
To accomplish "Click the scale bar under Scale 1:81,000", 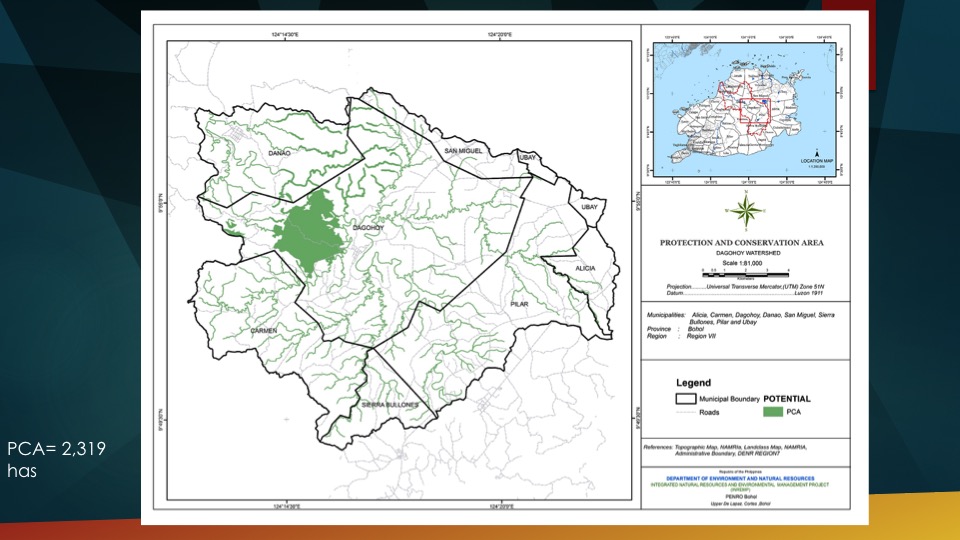I will point(745,270).
